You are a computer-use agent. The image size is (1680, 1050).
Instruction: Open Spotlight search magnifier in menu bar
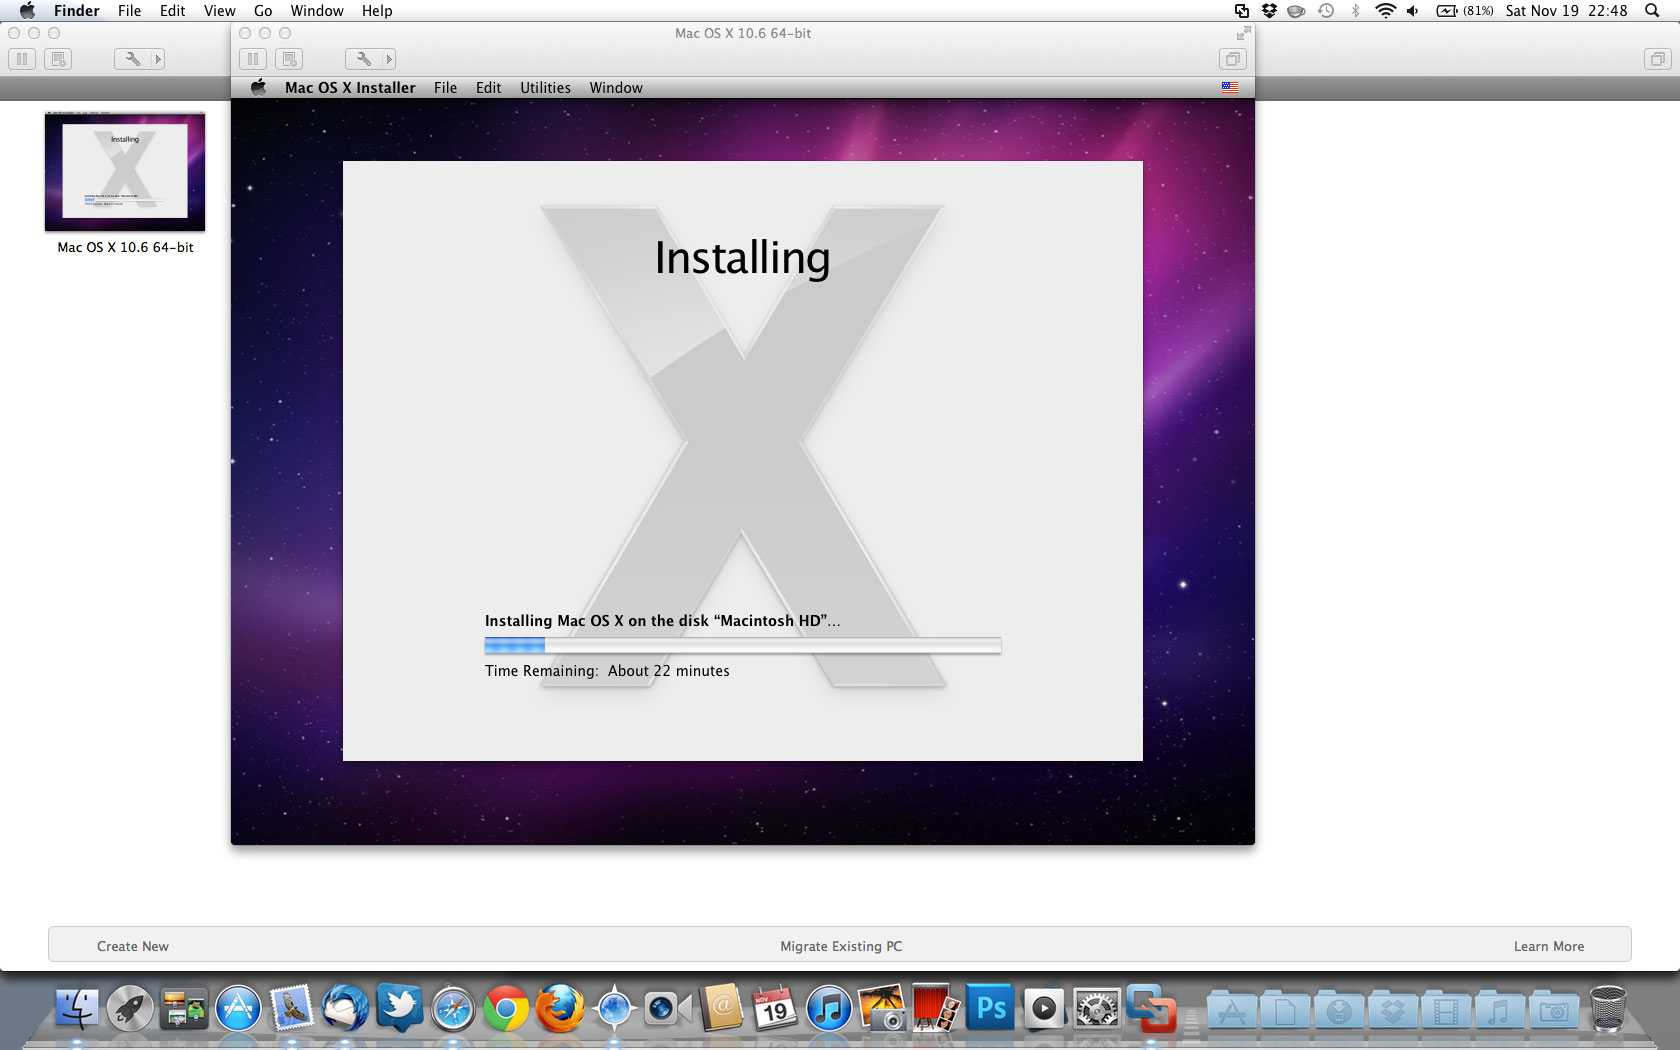coord(1652,11)
